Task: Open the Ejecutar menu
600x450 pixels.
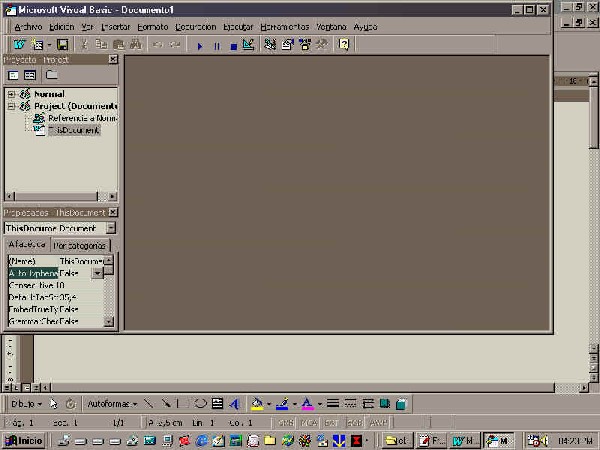Action: [x=238, y=27]
